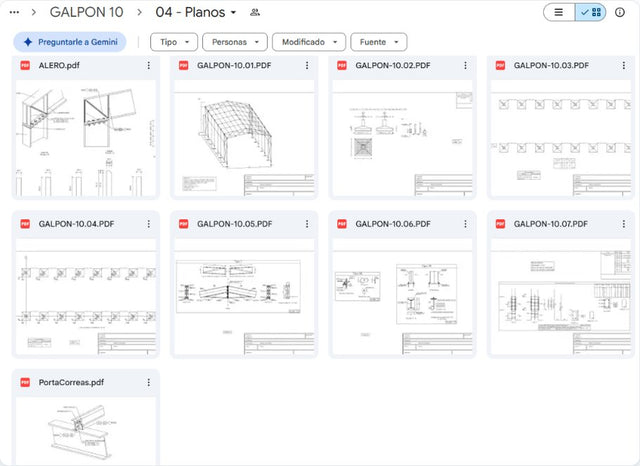This screenshot has height=466, width=640.
Task: Show folder details info icon
Action: pos(620,12)
